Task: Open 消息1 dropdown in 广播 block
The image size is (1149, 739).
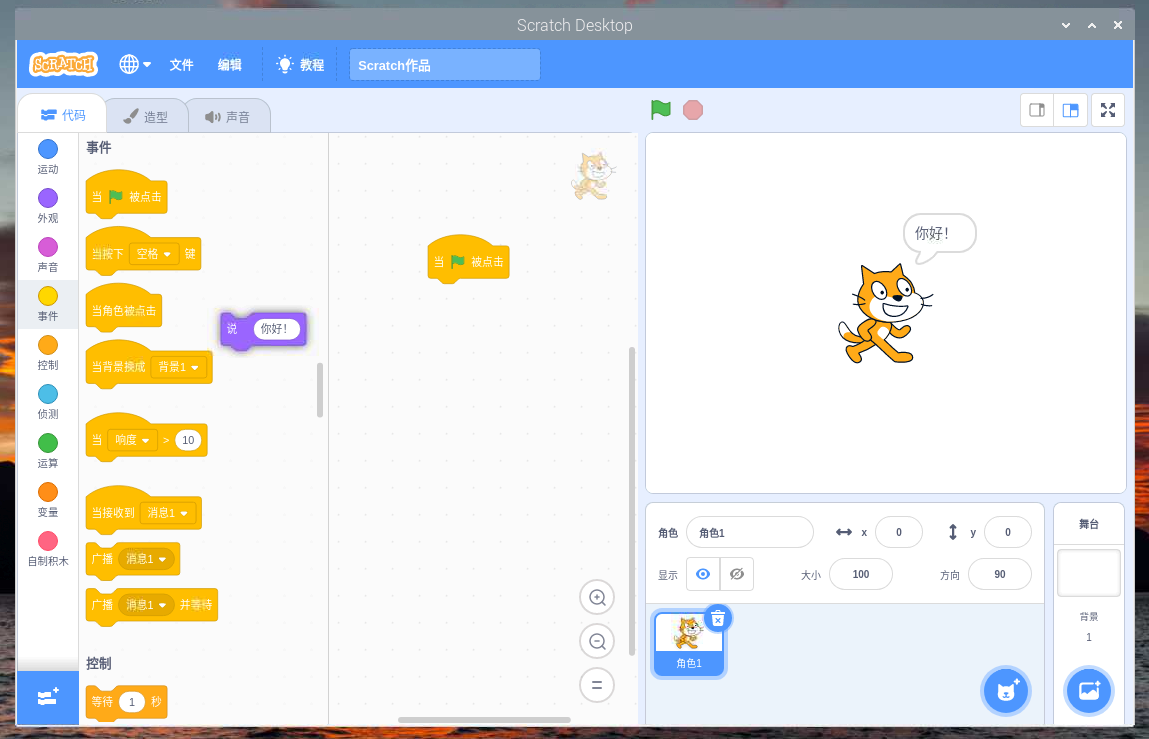Action: pyautogui.click(x=147, y=559)
